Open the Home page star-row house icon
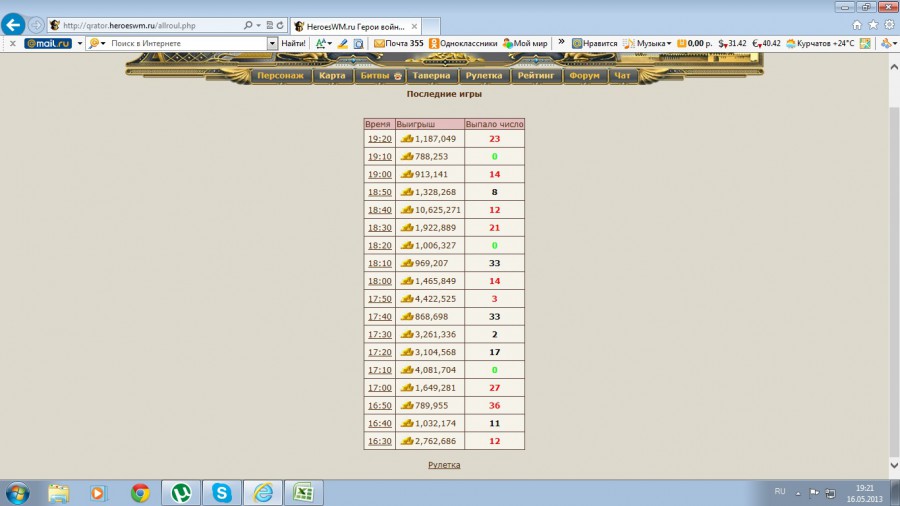This screenshot has height=506, width=900. pyautogui.click(x=857, y=24)
